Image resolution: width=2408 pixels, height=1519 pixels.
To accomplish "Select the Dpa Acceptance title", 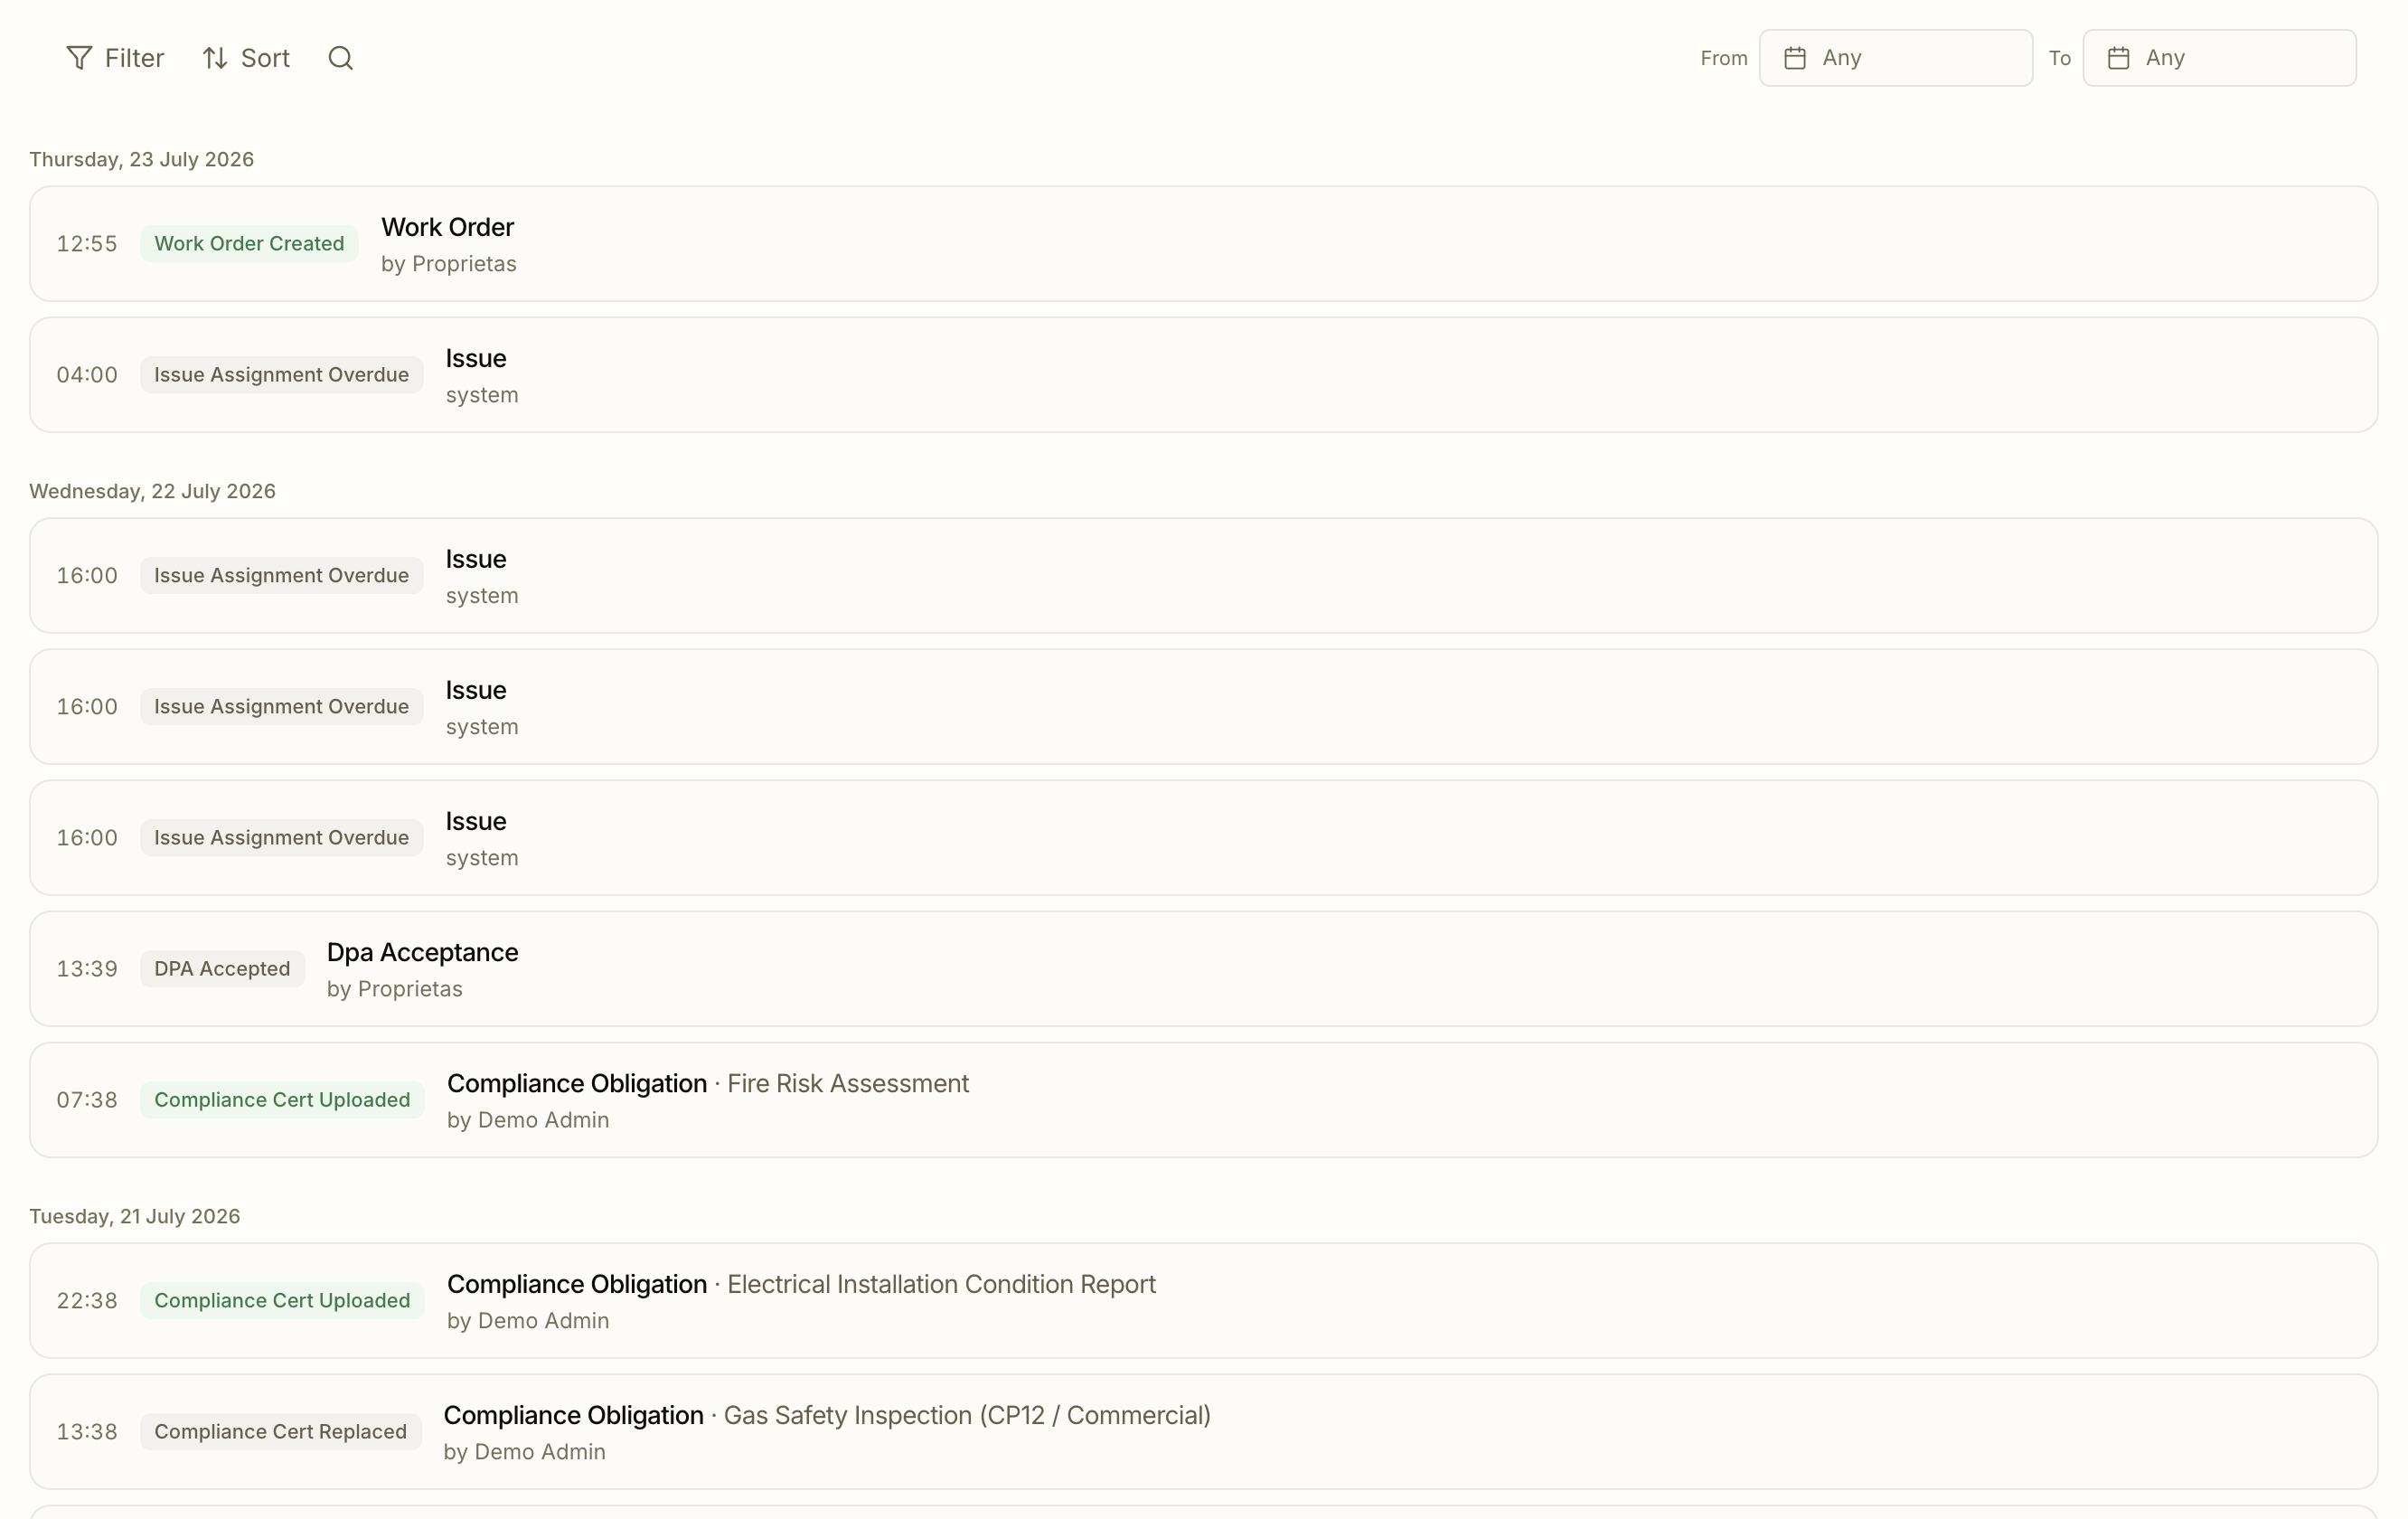I will pyautogui.click(x=422, y=952).
